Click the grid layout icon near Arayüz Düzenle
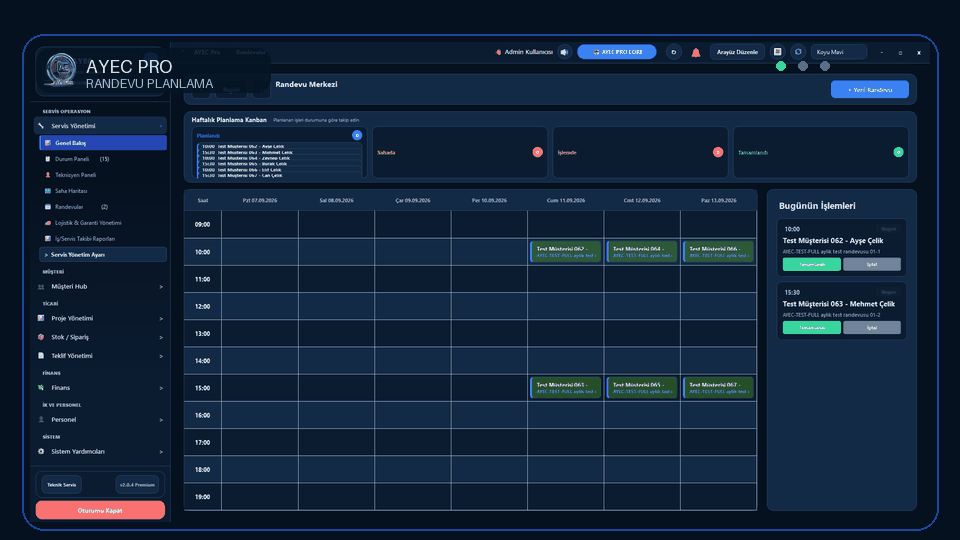This screenshot has height=540, width=960. 778,52
